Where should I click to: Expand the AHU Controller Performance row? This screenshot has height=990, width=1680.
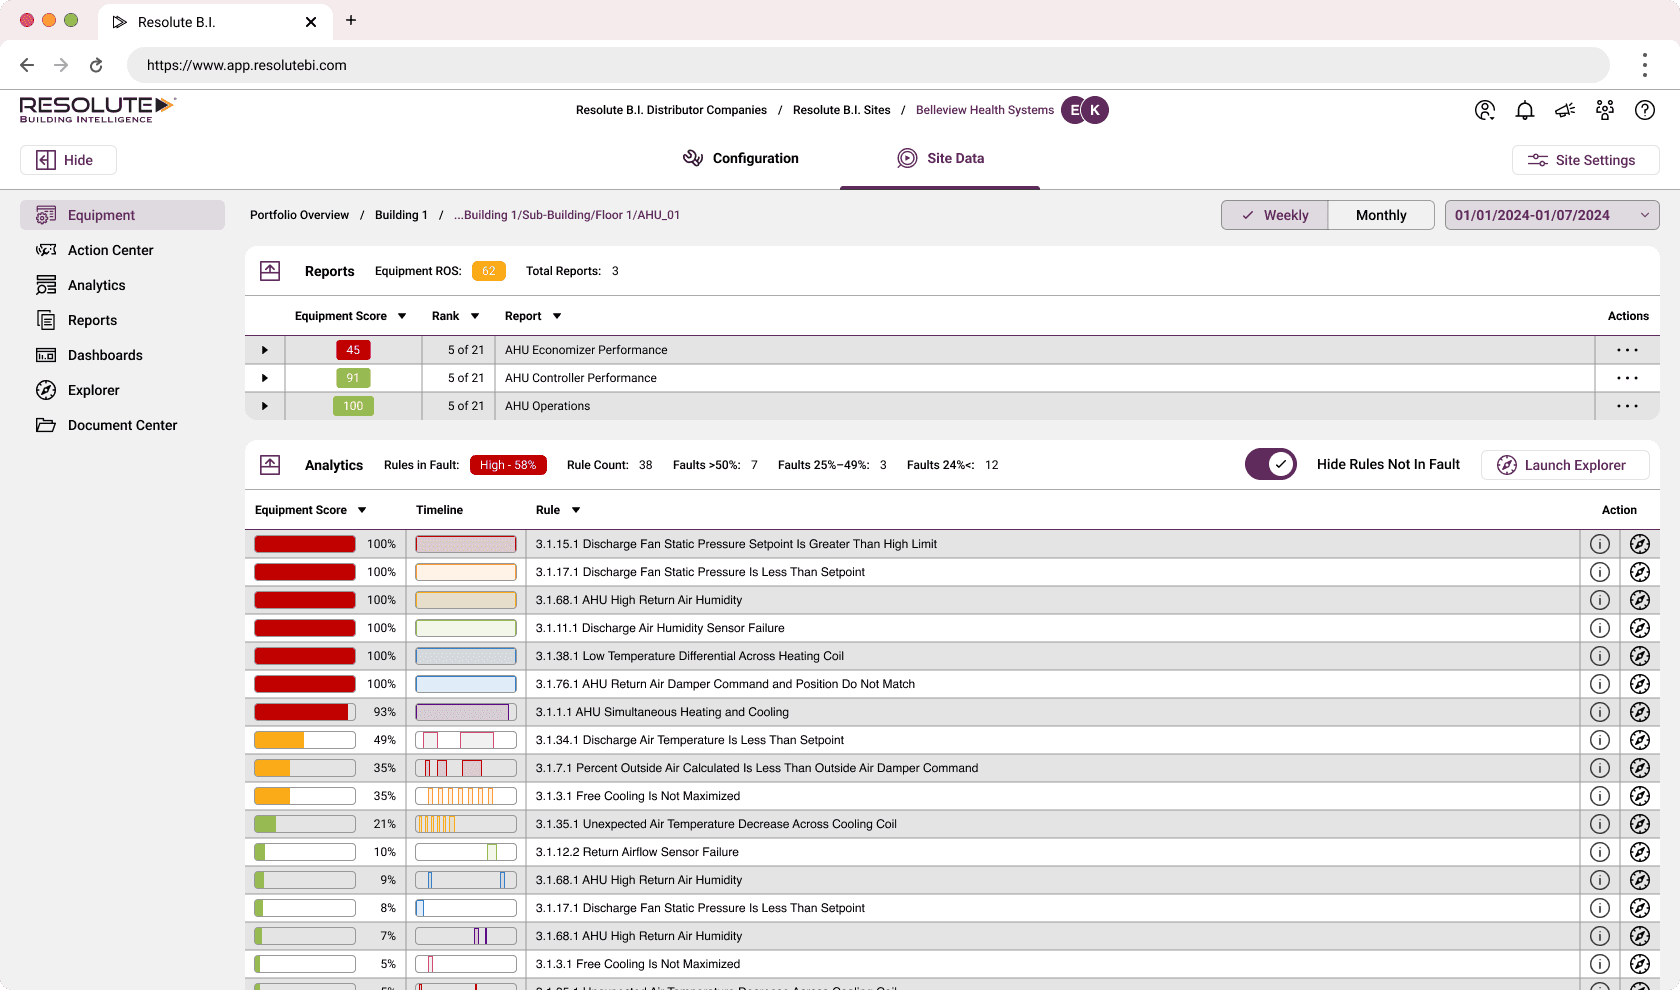(264, 378)
